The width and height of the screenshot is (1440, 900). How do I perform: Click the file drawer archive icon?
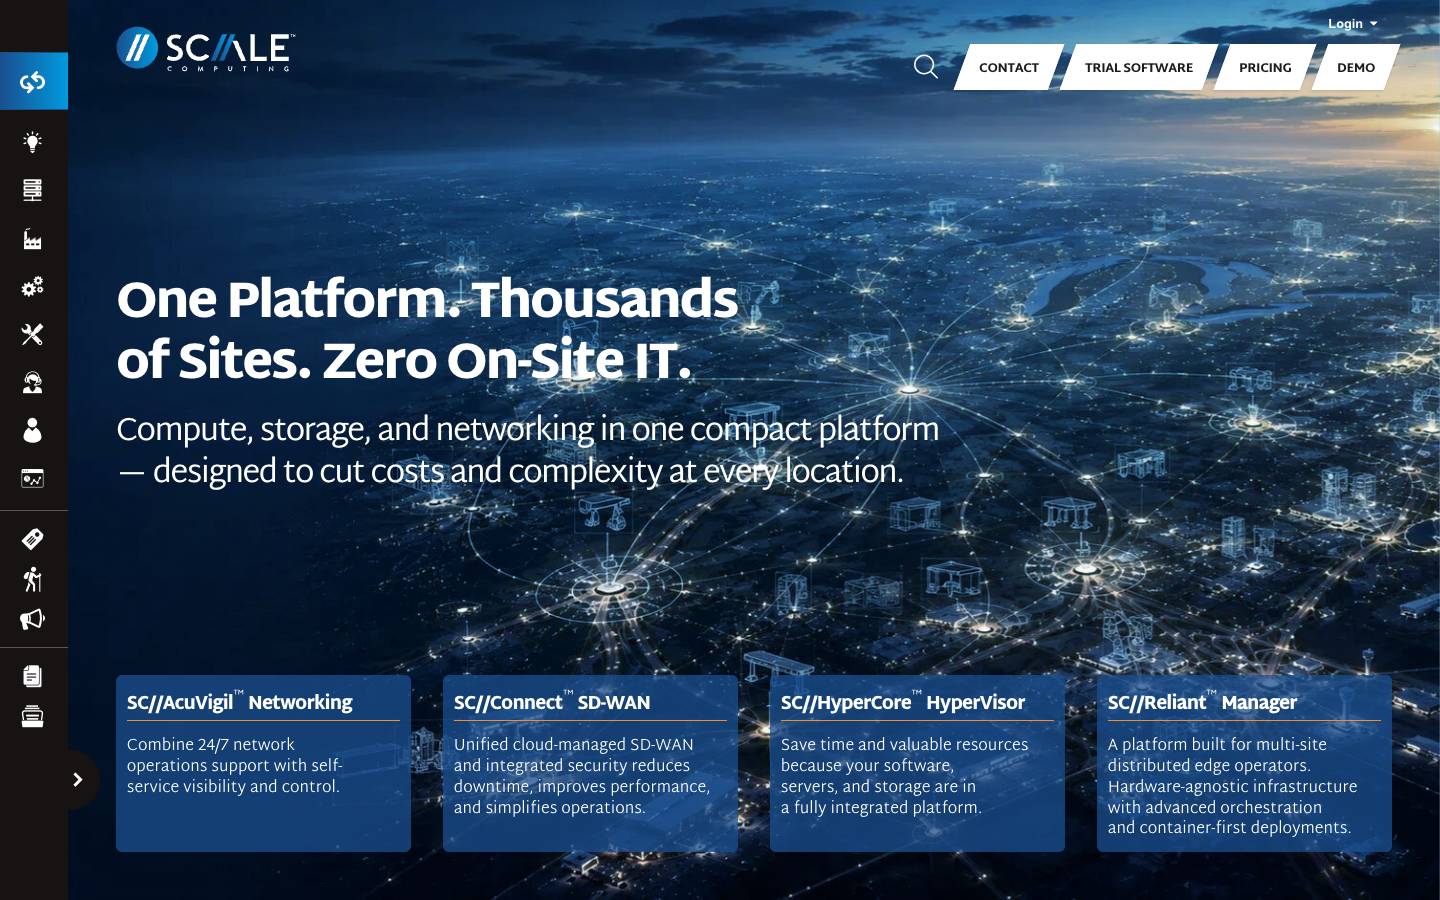pos(33,716)
